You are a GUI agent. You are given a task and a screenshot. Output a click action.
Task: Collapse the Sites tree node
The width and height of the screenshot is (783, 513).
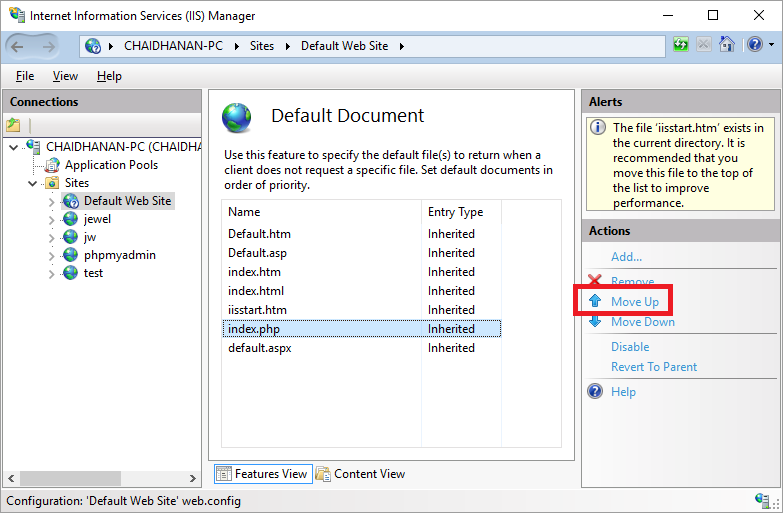click(x=32, y=183)
